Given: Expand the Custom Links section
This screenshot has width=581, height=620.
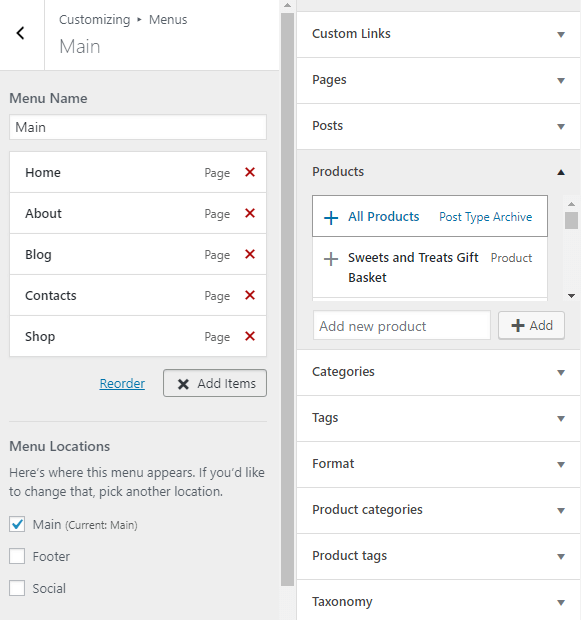Looking at the screenshot, I should point(438,34).
